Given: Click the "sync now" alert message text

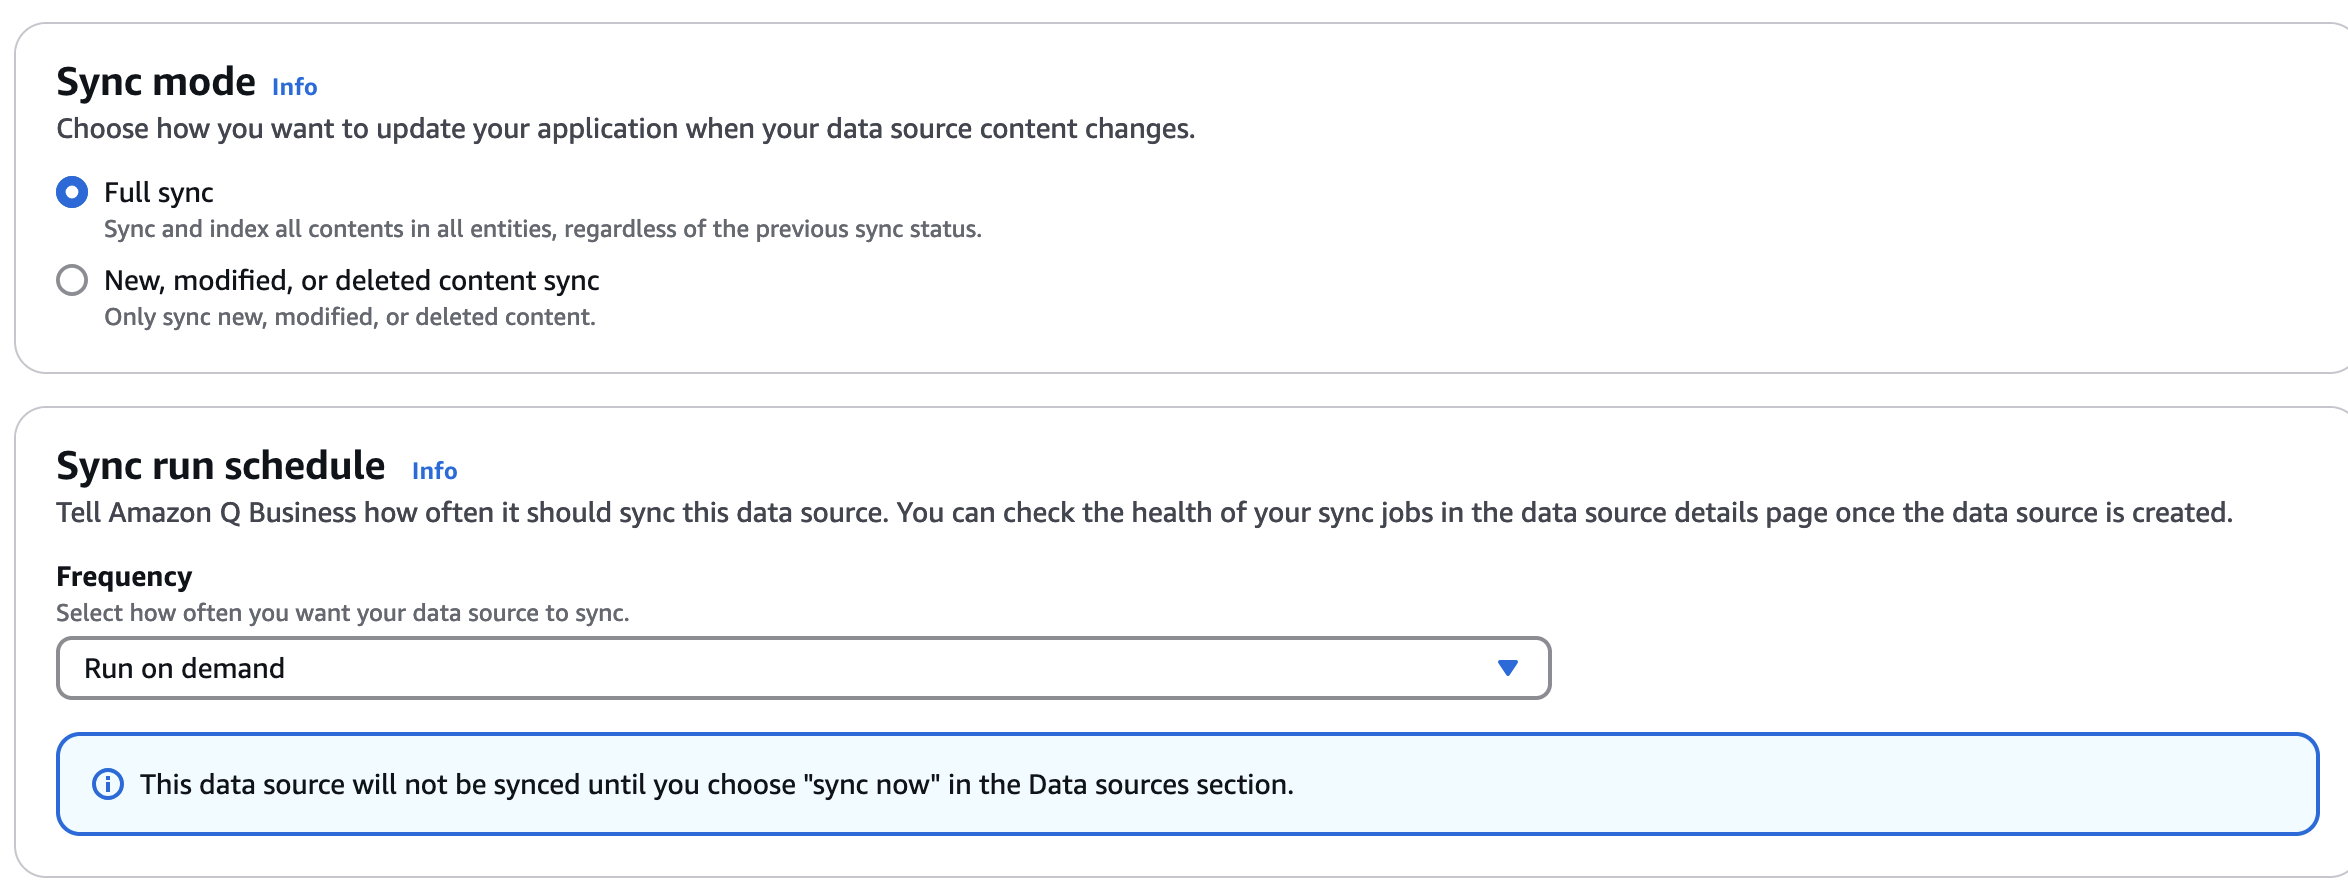Looking at the screenshot, I should [x=716, y=785].
